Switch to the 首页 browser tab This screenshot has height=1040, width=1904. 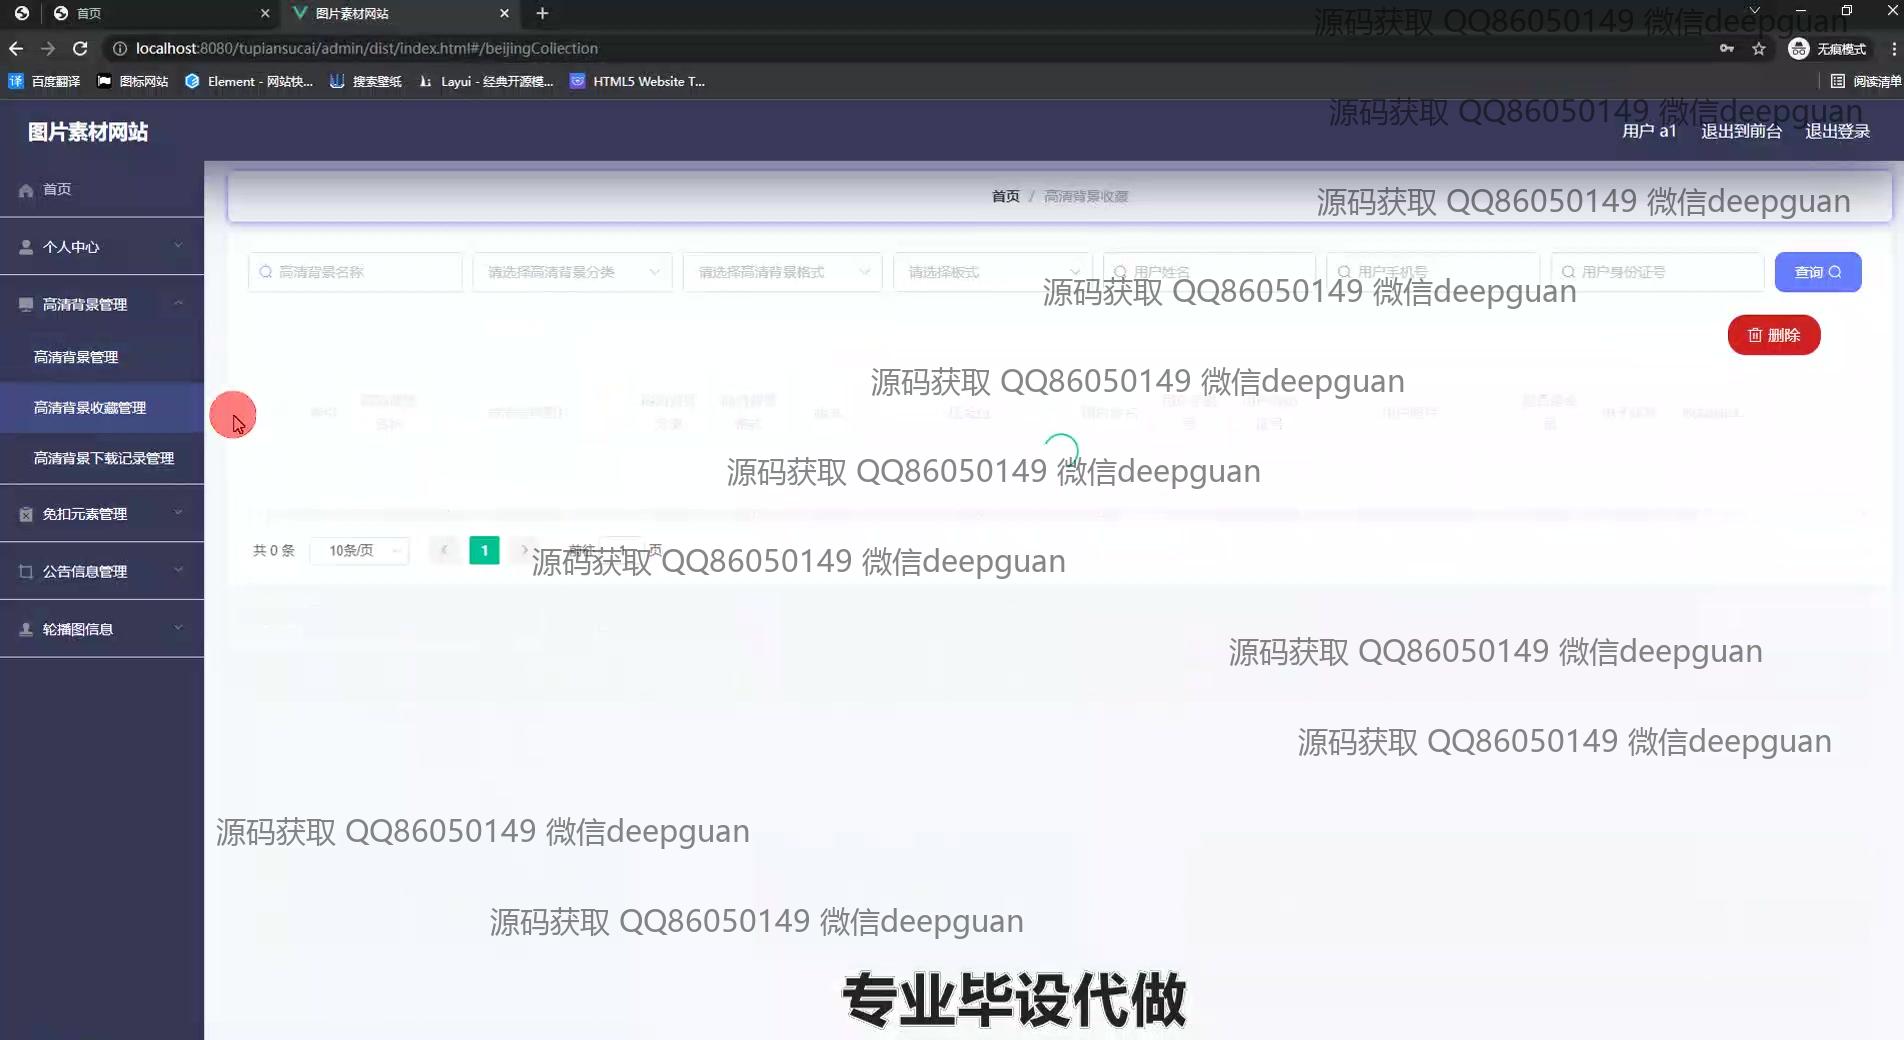click(160, 13)
